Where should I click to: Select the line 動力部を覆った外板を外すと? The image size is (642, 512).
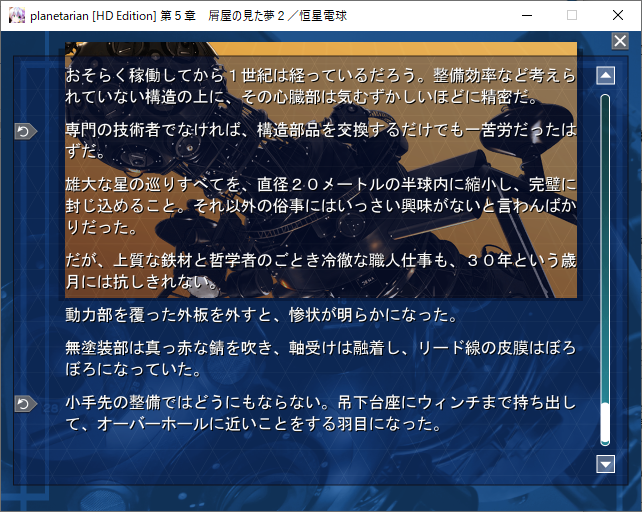coord(261,315)
